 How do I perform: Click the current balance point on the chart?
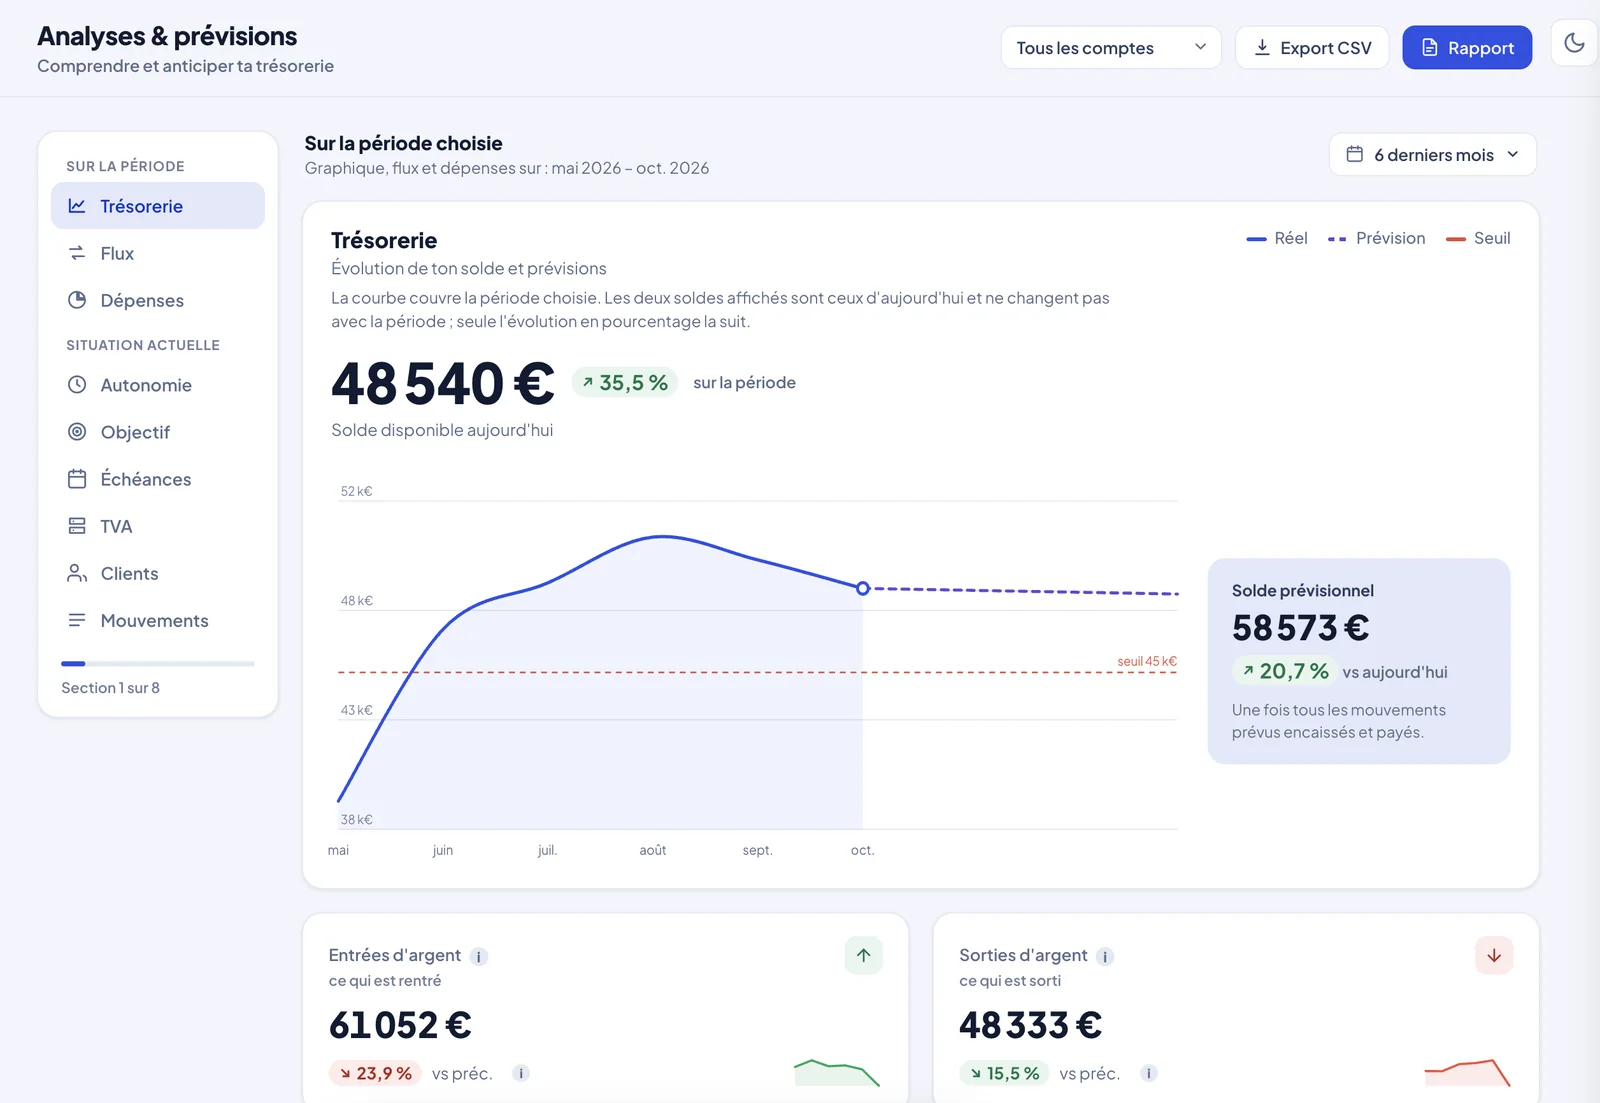click(863, 588)
